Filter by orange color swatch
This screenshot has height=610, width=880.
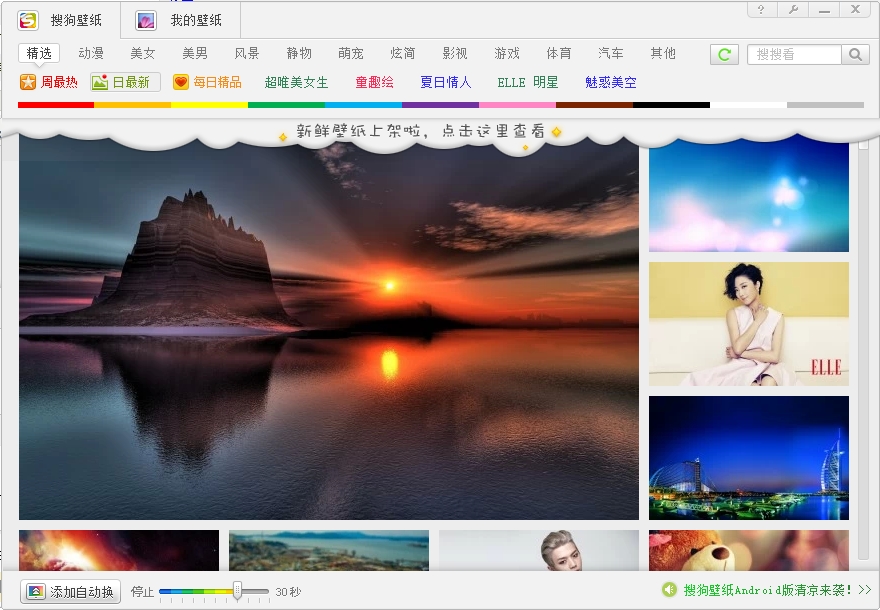pos(132,105)
